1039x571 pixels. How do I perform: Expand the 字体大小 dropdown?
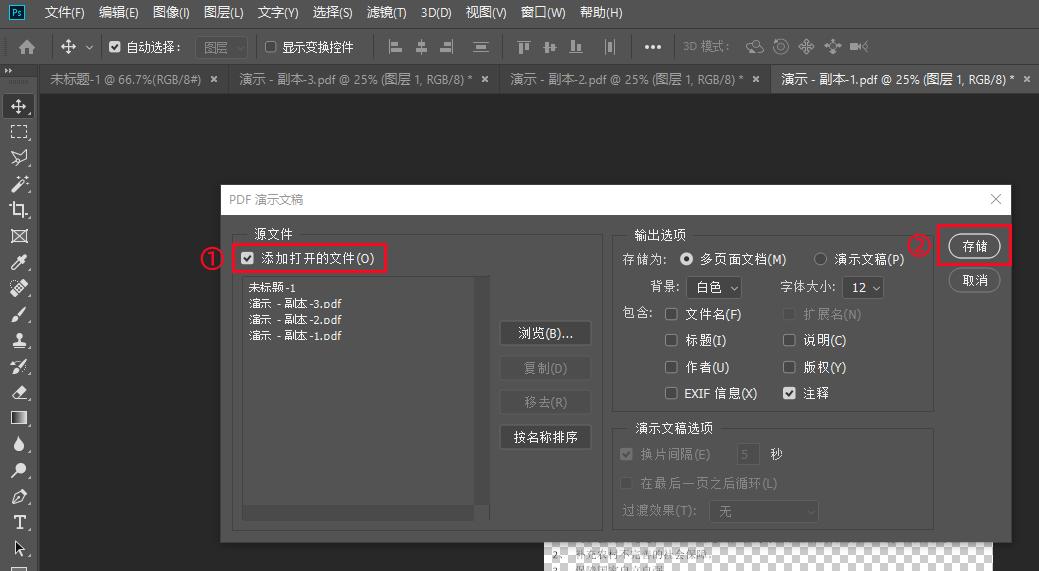point(863,287)
